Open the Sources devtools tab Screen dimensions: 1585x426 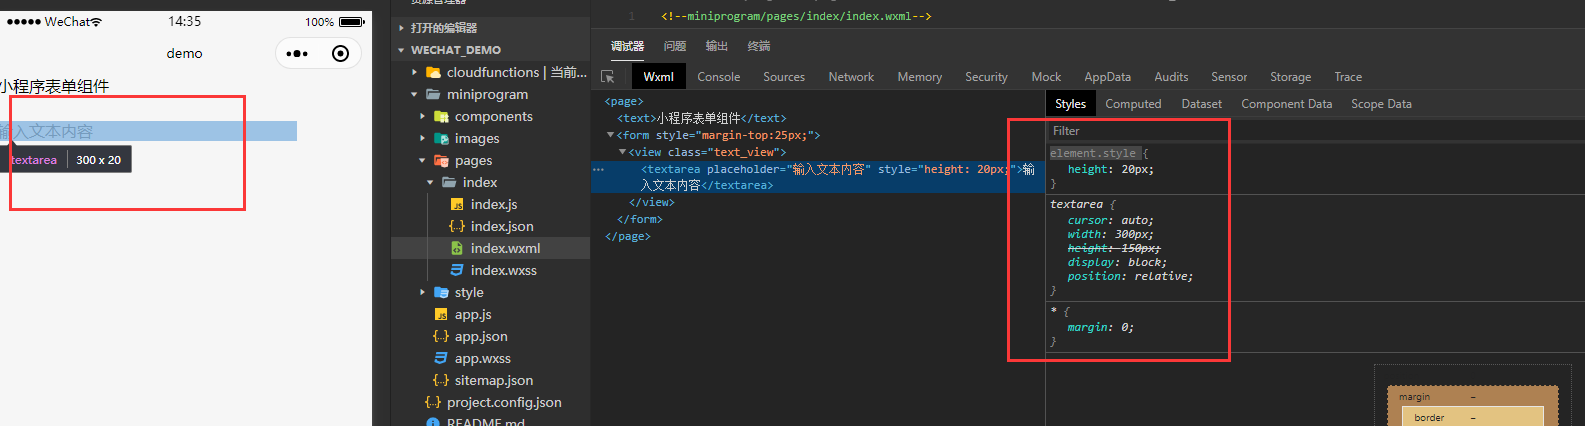(x=784, y=77)
